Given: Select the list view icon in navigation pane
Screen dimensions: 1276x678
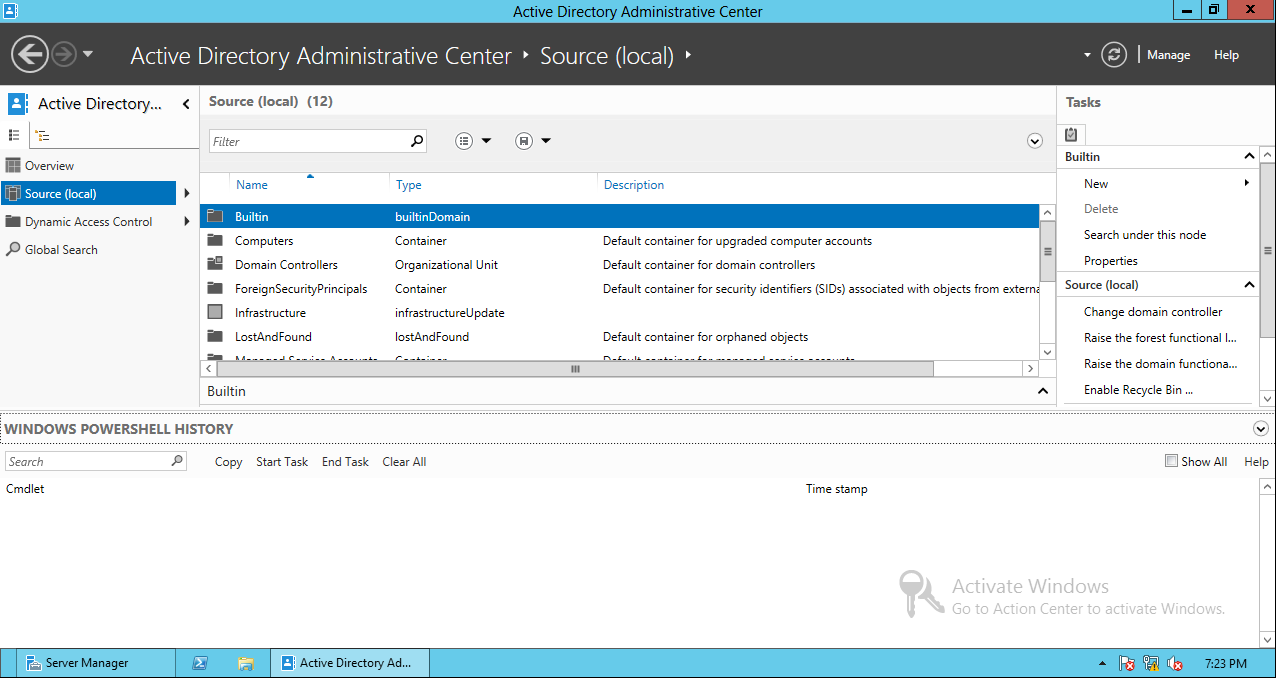Looking at the screenshot, I should tap(14, 134).
